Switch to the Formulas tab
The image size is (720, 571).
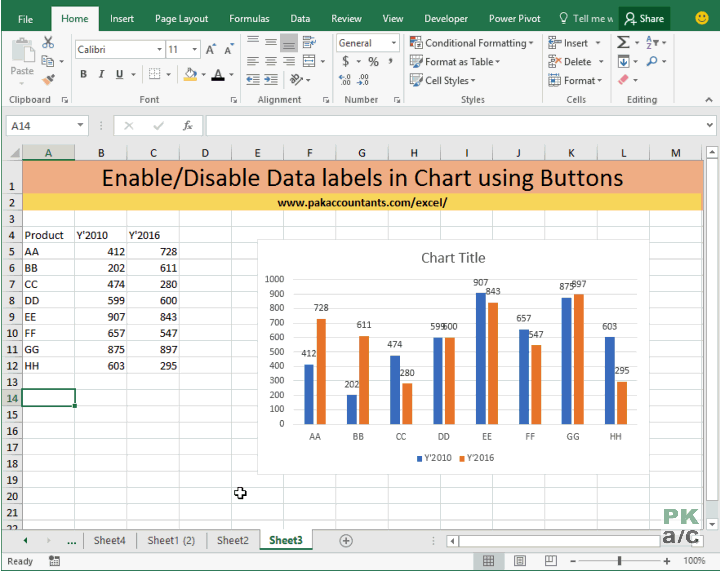(249, 19)
